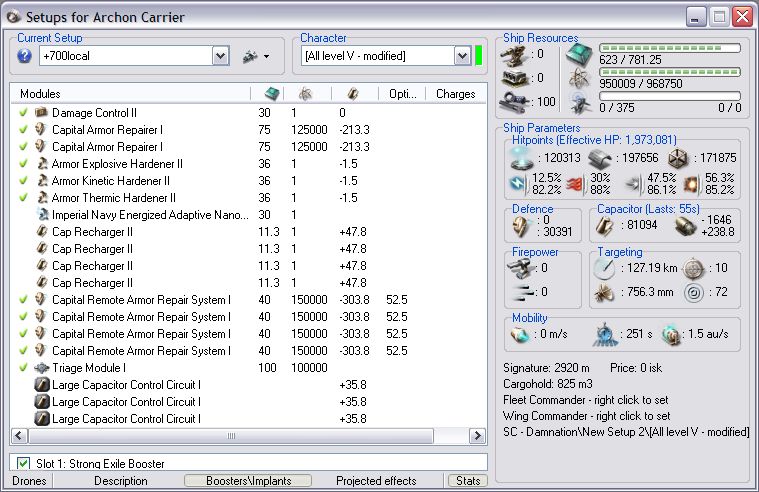Open the Current Setup dropdown
Viewport: 759px width, 492px height.
221,56
